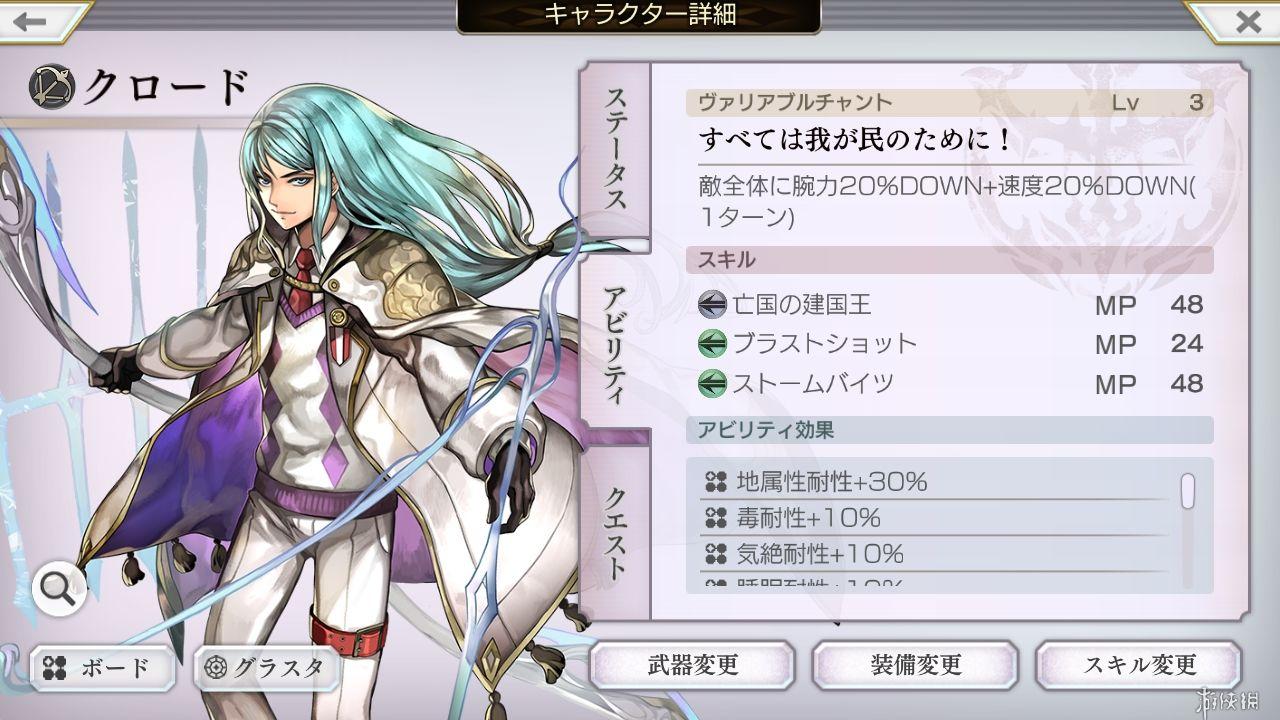Click the 気絶耐性+10% ability icon
The height and width of the screenshot is (720, 1280).
715,553
